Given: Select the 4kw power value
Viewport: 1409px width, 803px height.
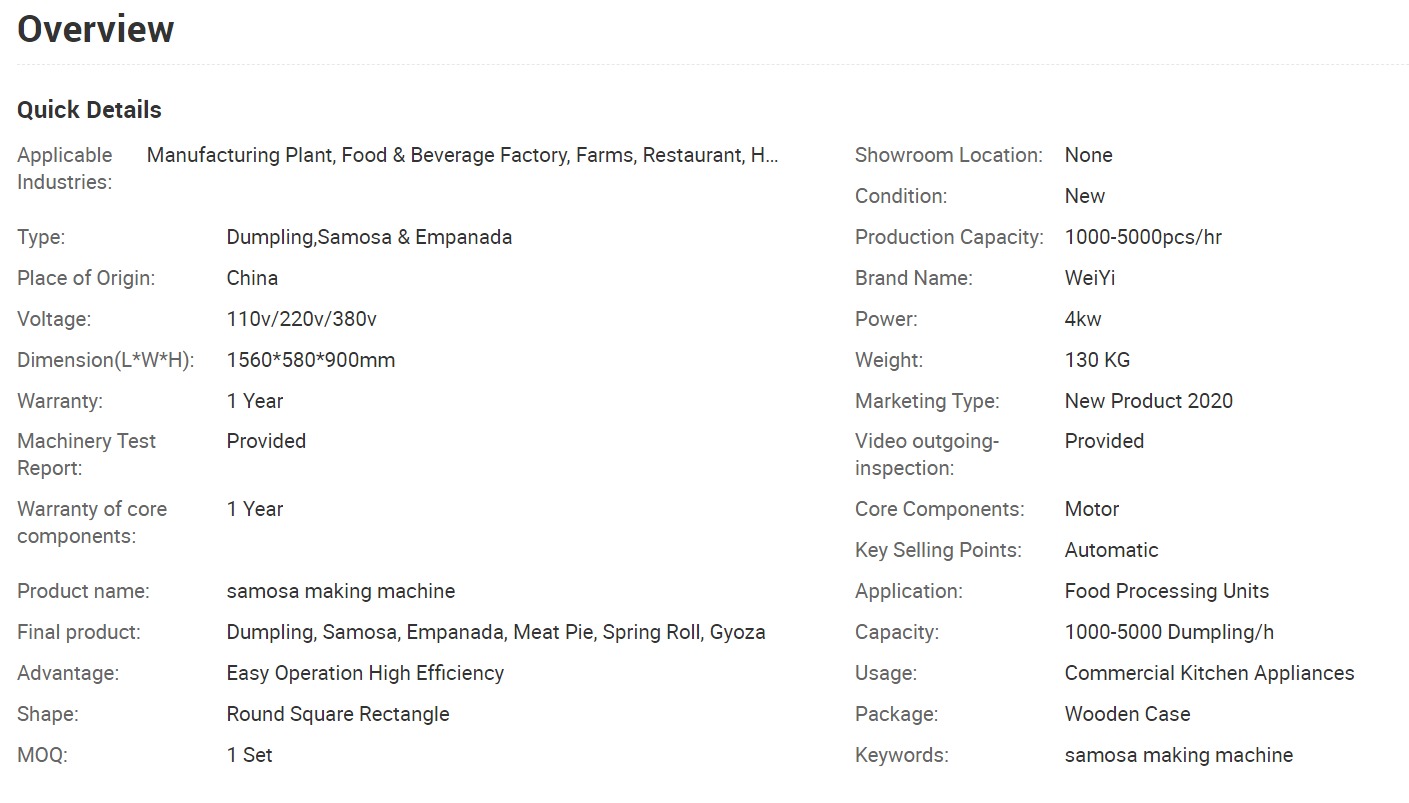Looking at the screenshot, I should click(x=1083, y=319).
